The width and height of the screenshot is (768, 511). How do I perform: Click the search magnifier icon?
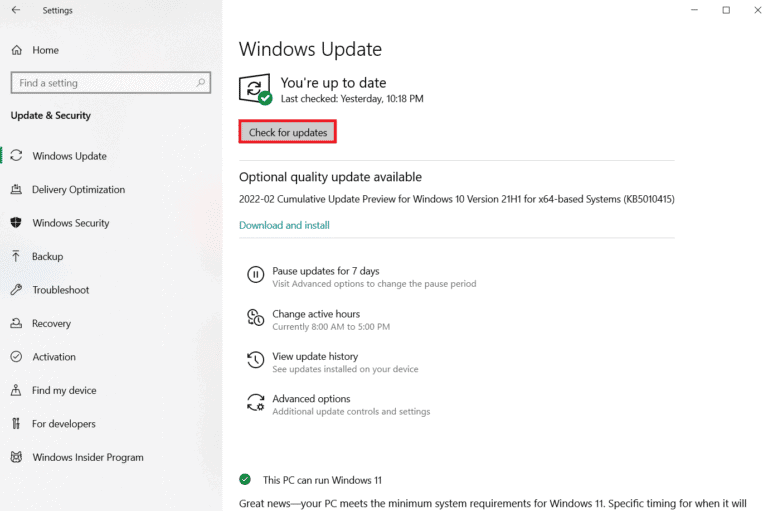201,83
